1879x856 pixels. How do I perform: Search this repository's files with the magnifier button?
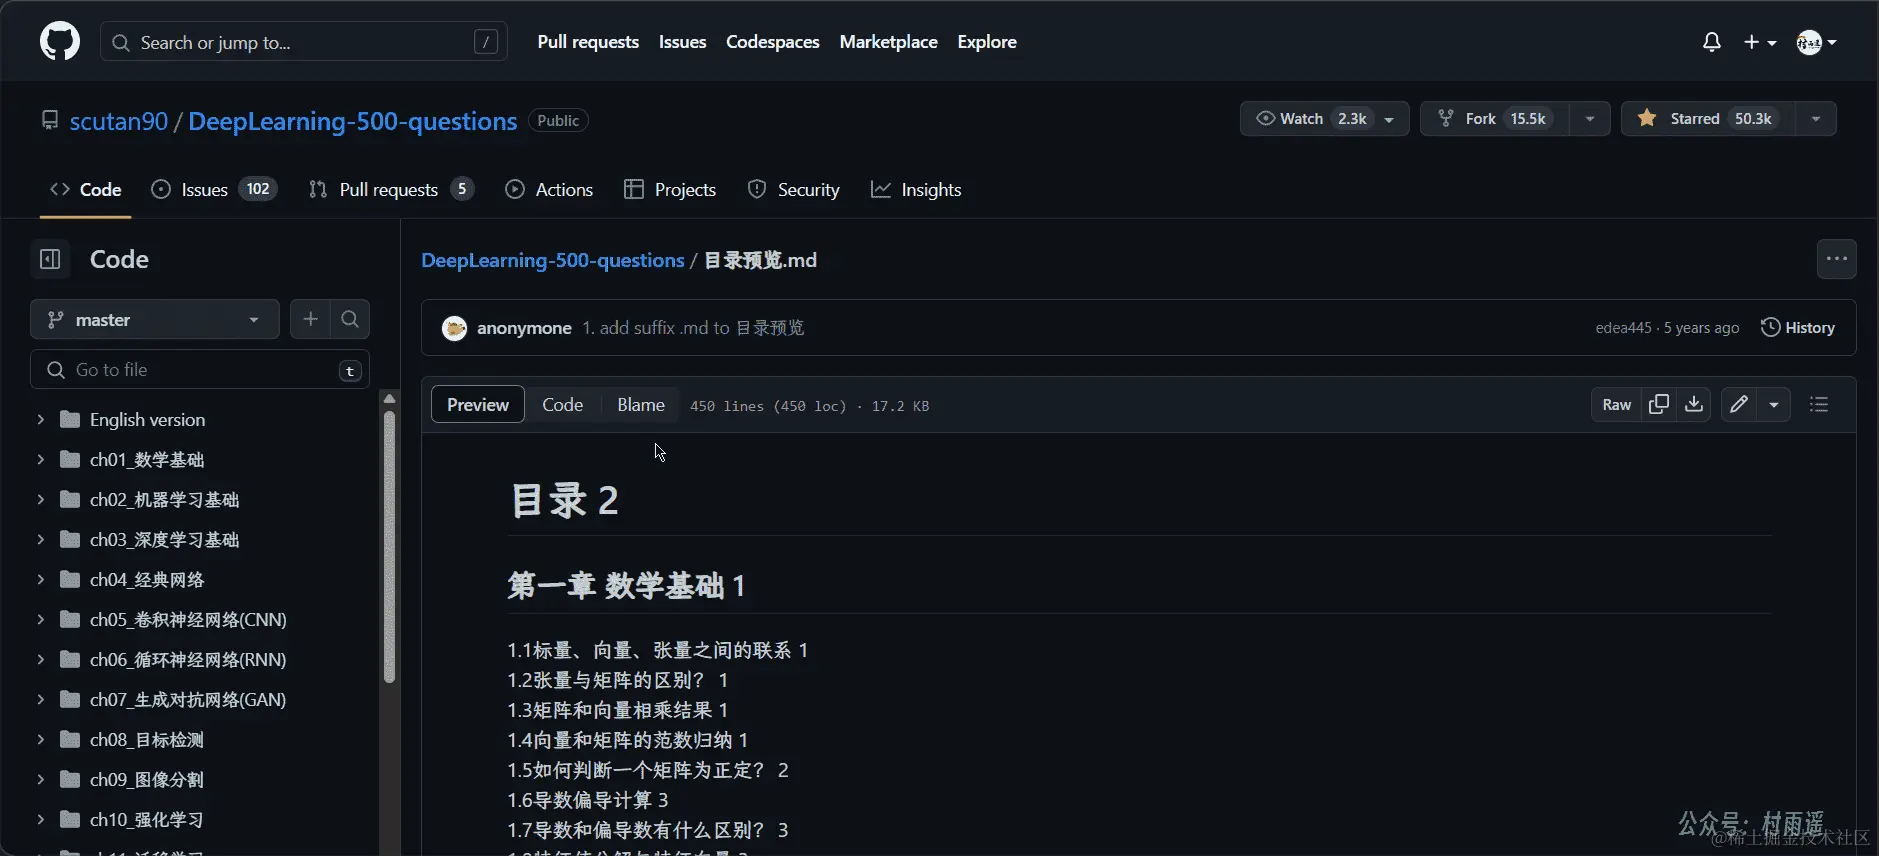click(350, 319)
